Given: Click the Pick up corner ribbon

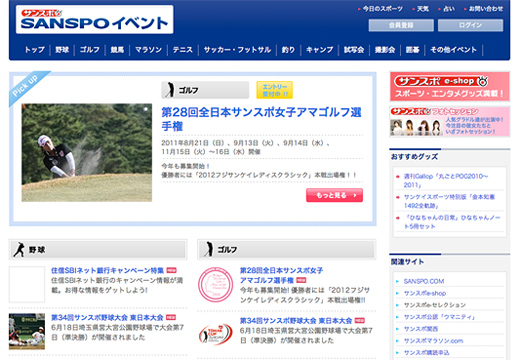Looking at the screenshot, I should pos(27,87).
